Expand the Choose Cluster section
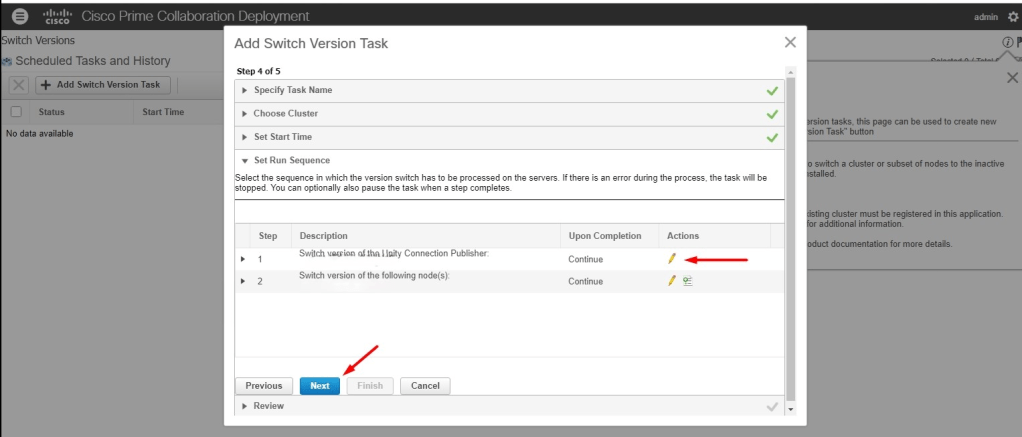This screenshot has width=1022, height=437. [245, 114]
